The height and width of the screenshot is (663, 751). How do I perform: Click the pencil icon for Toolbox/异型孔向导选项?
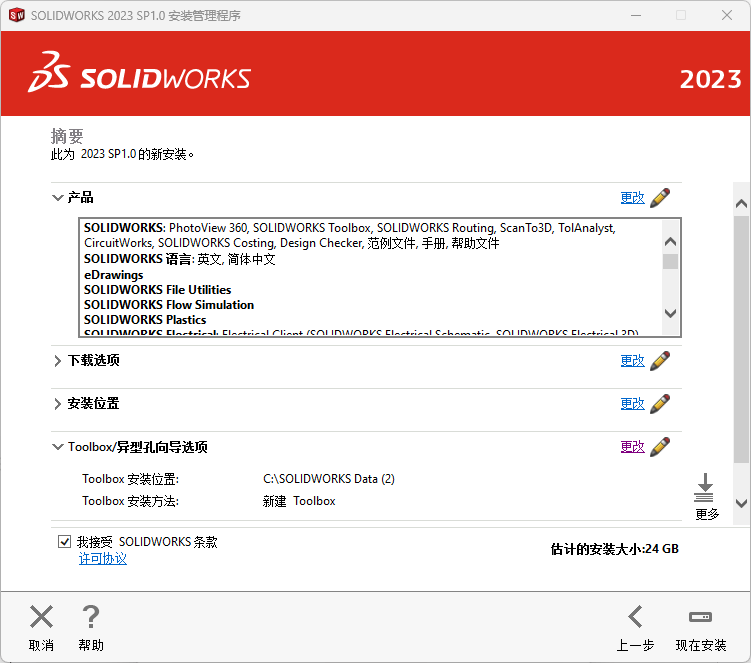coord(660,447)
